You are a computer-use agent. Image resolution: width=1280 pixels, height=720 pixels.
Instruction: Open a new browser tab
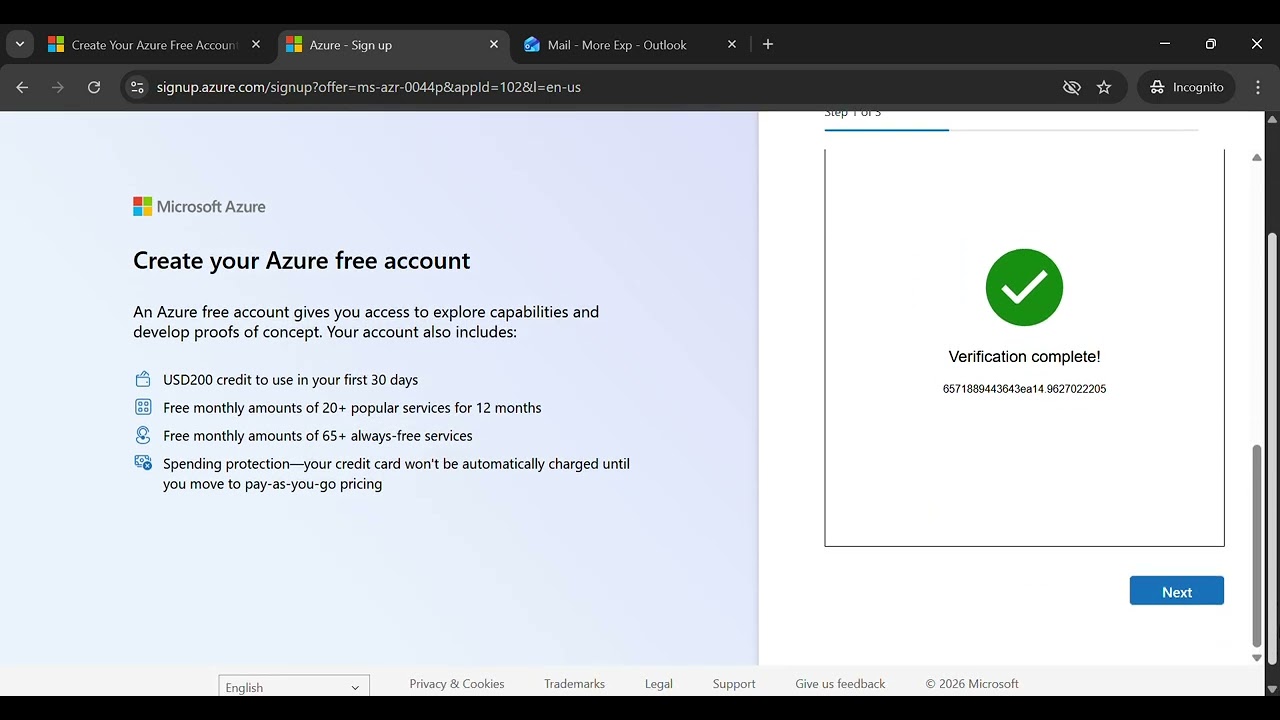click(x=768, y=44)
